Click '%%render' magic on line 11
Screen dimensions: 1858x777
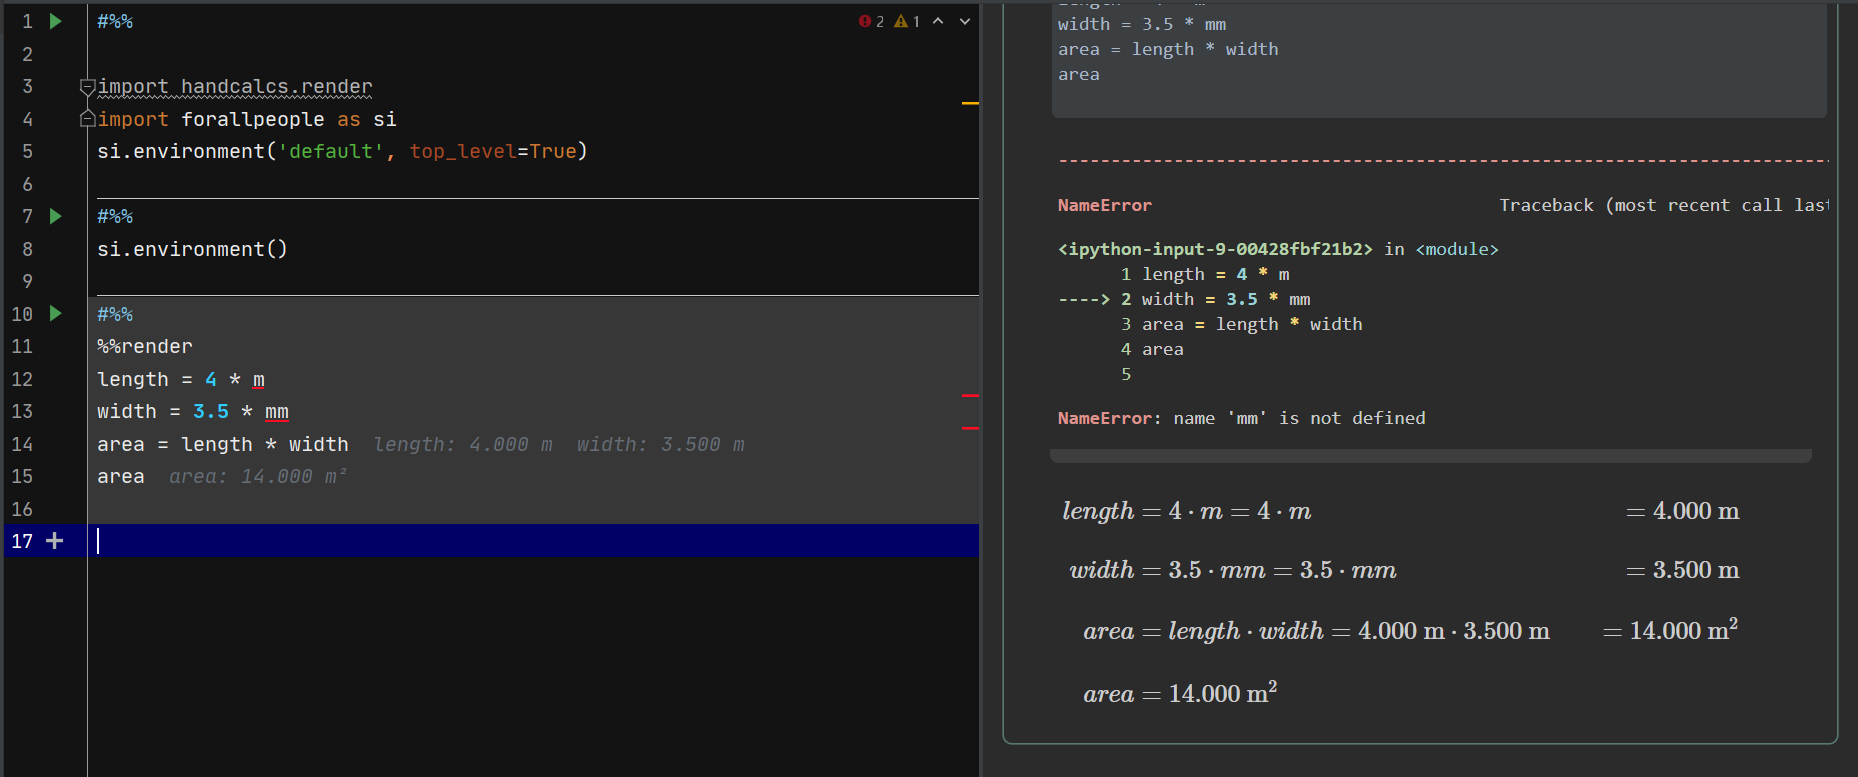click(x=145, y=347)
